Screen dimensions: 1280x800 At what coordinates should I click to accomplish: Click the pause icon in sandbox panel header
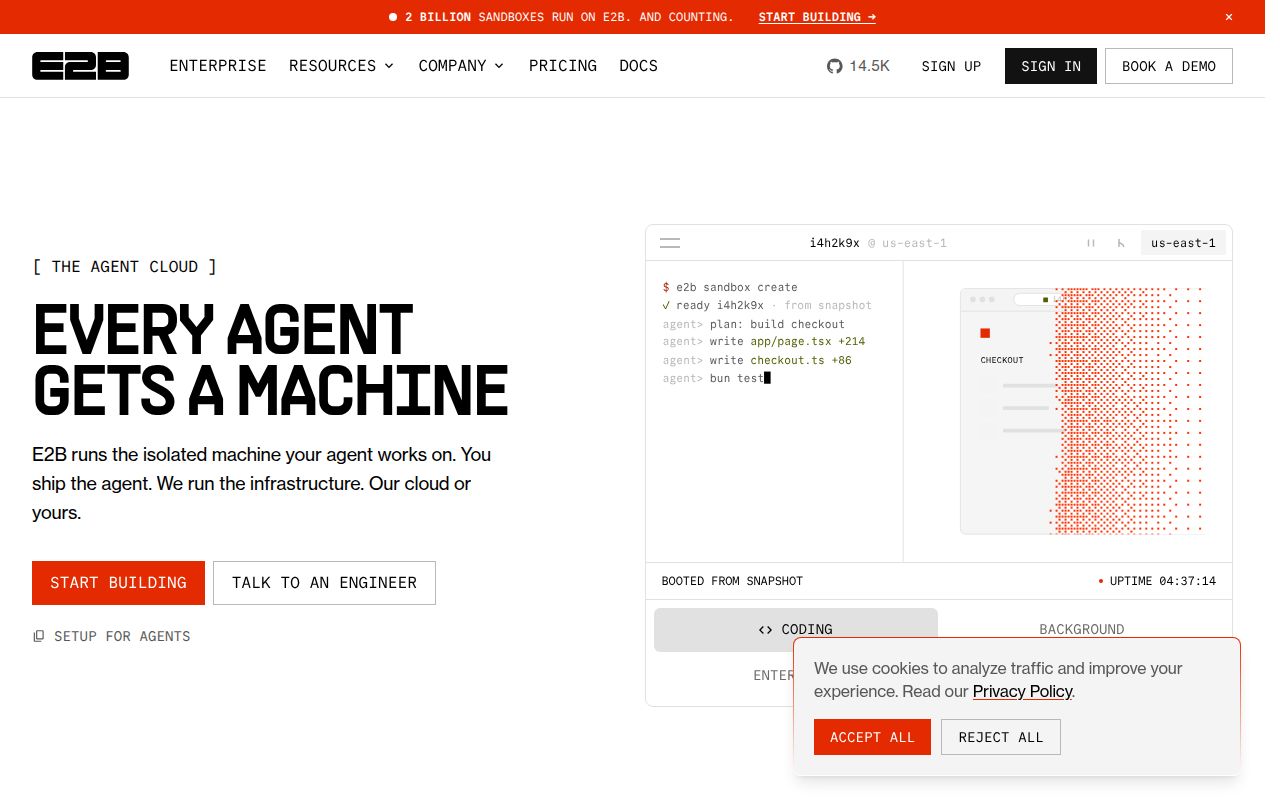point(1091,243)
